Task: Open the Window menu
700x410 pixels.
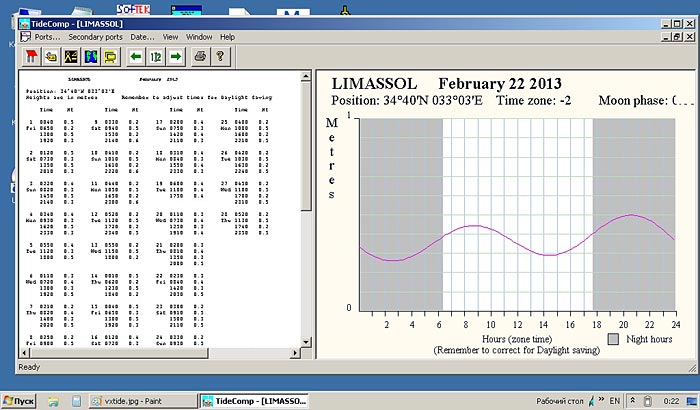Action: tap(199, 37)
